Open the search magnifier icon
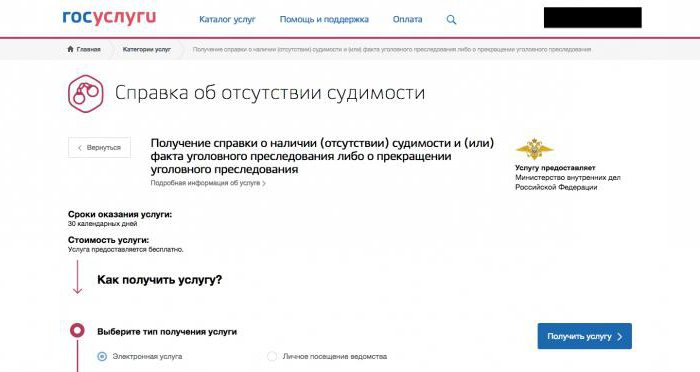 (x=451, y=20)
